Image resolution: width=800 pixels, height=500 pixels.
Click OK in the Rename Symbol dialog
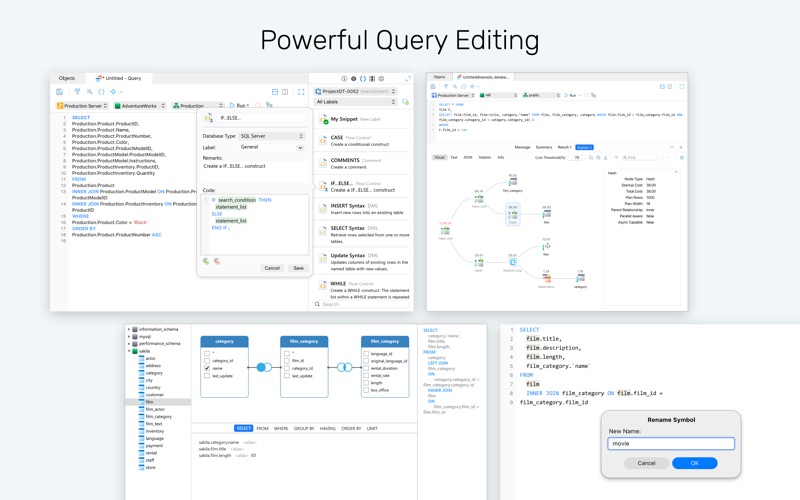pos(694,463)
